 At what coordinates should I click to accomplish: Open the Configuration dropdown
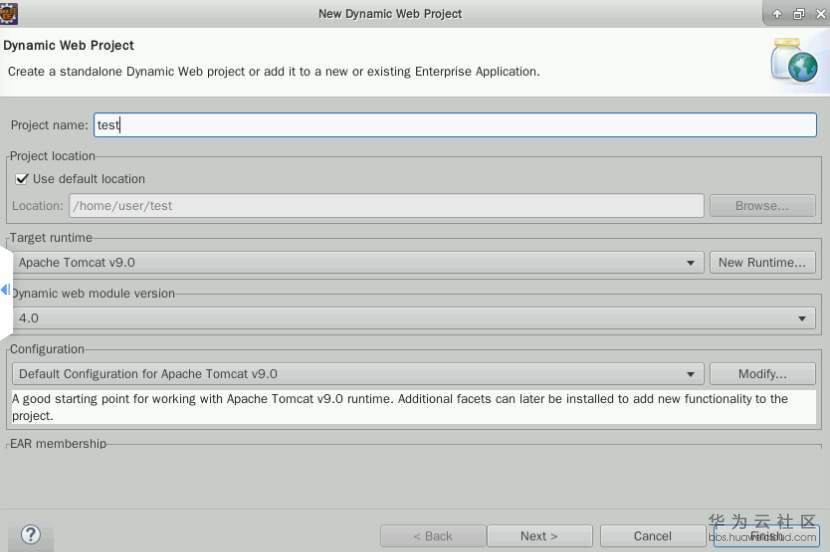coord(358,374)
